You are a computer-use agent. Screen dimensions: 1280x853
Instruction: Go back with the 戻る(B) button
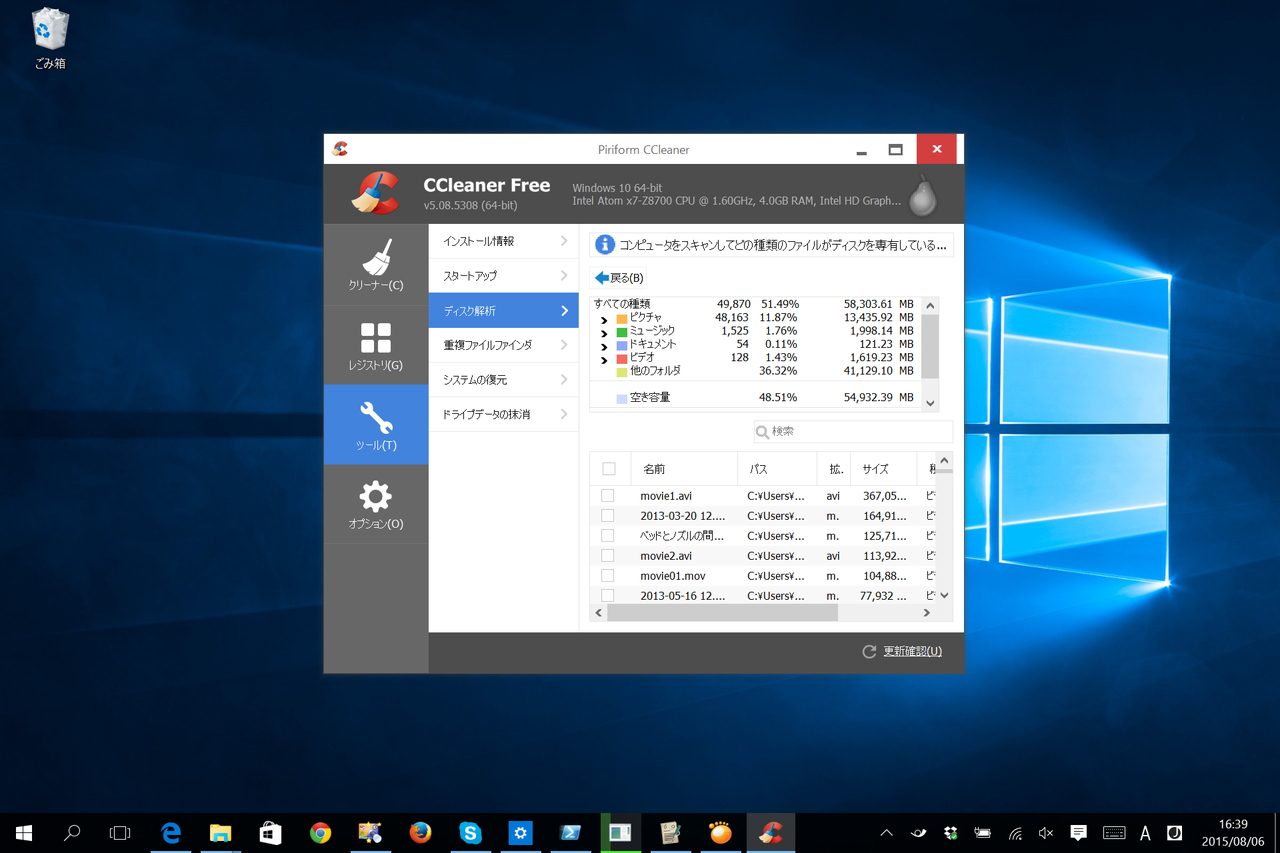[619, 278]
